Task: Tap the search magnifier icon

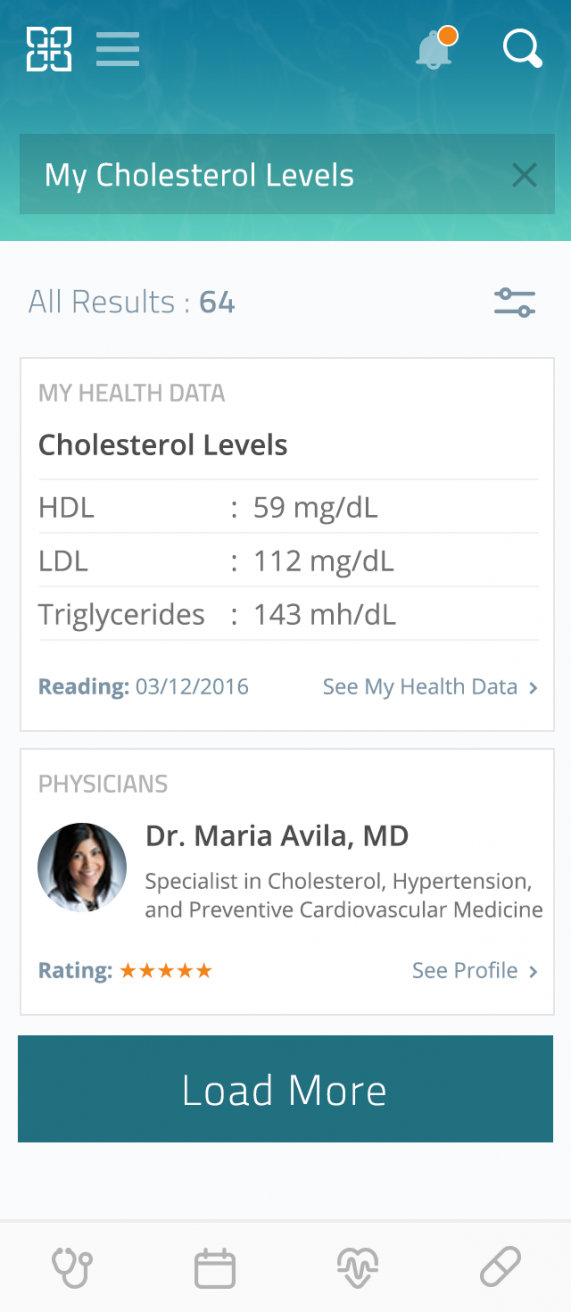Action: 522,49
